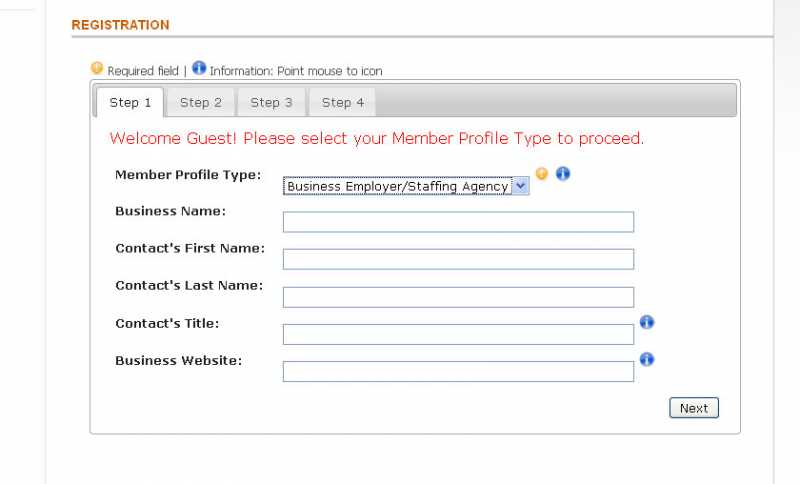Click the REGISTRATION heading

pos(120,25)
